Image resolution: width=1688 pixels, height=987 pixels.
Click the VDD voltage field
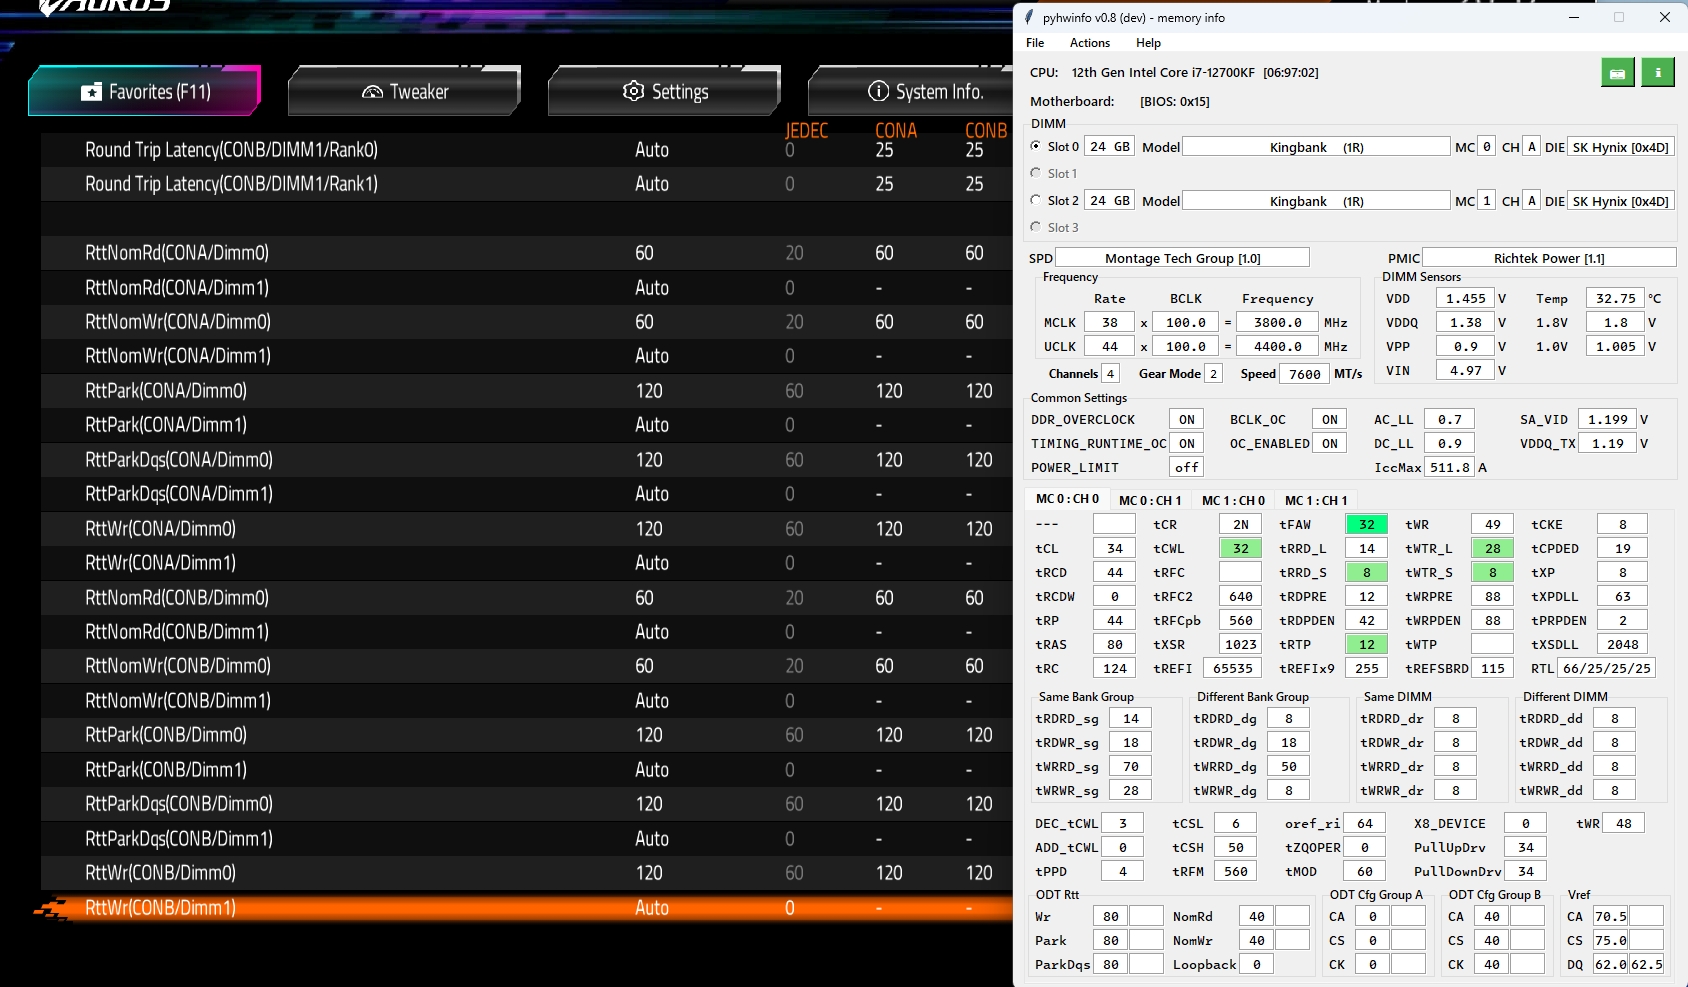pos(1465,298)
